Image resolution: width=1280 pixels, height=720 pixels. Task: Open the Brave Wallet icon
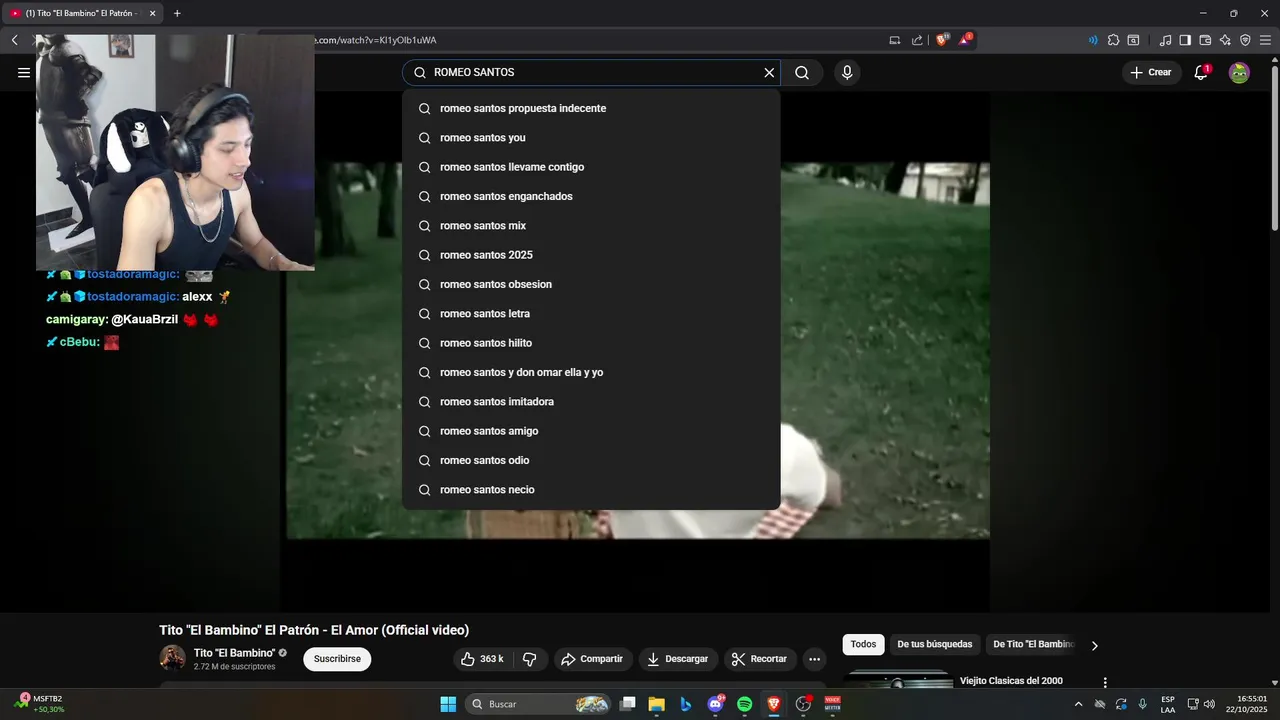[x=1205, y=40]
